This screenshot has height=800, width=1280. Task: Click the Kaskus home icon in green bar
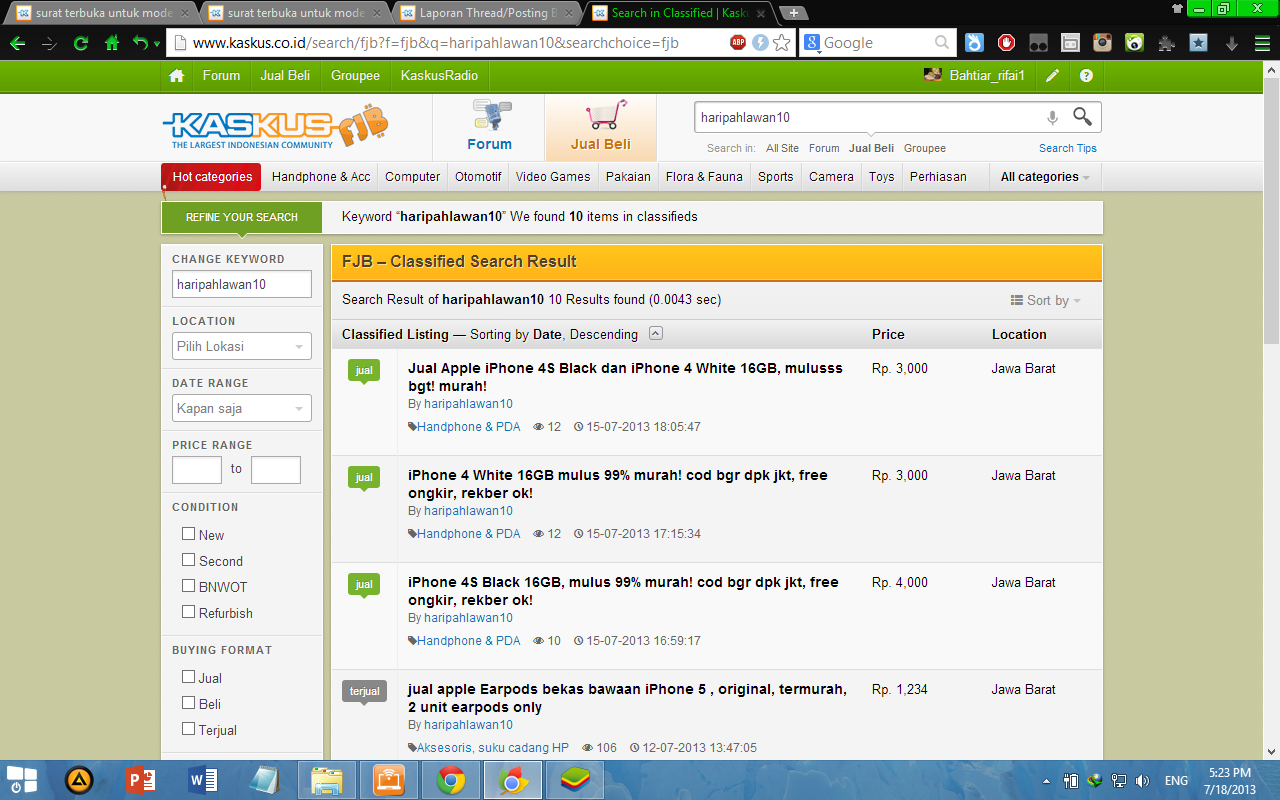pos(177,76)
